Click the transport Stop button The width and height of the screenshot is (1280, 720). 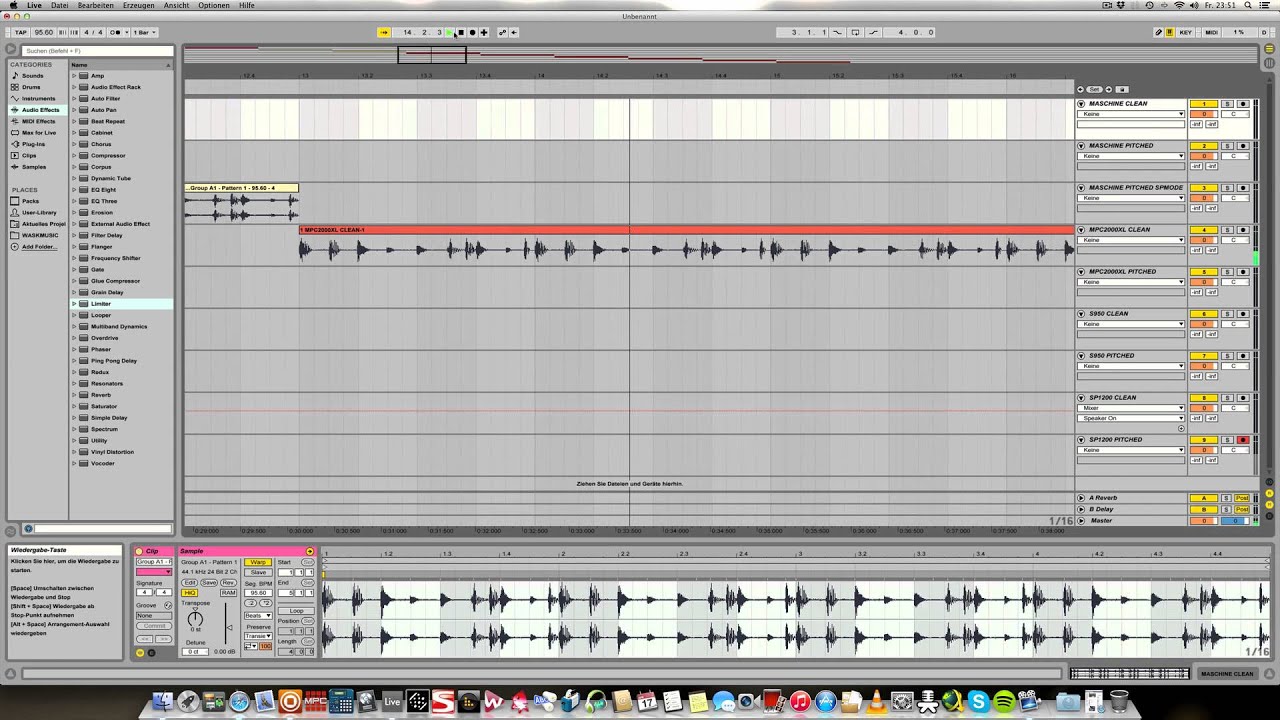tap(461, 32)
